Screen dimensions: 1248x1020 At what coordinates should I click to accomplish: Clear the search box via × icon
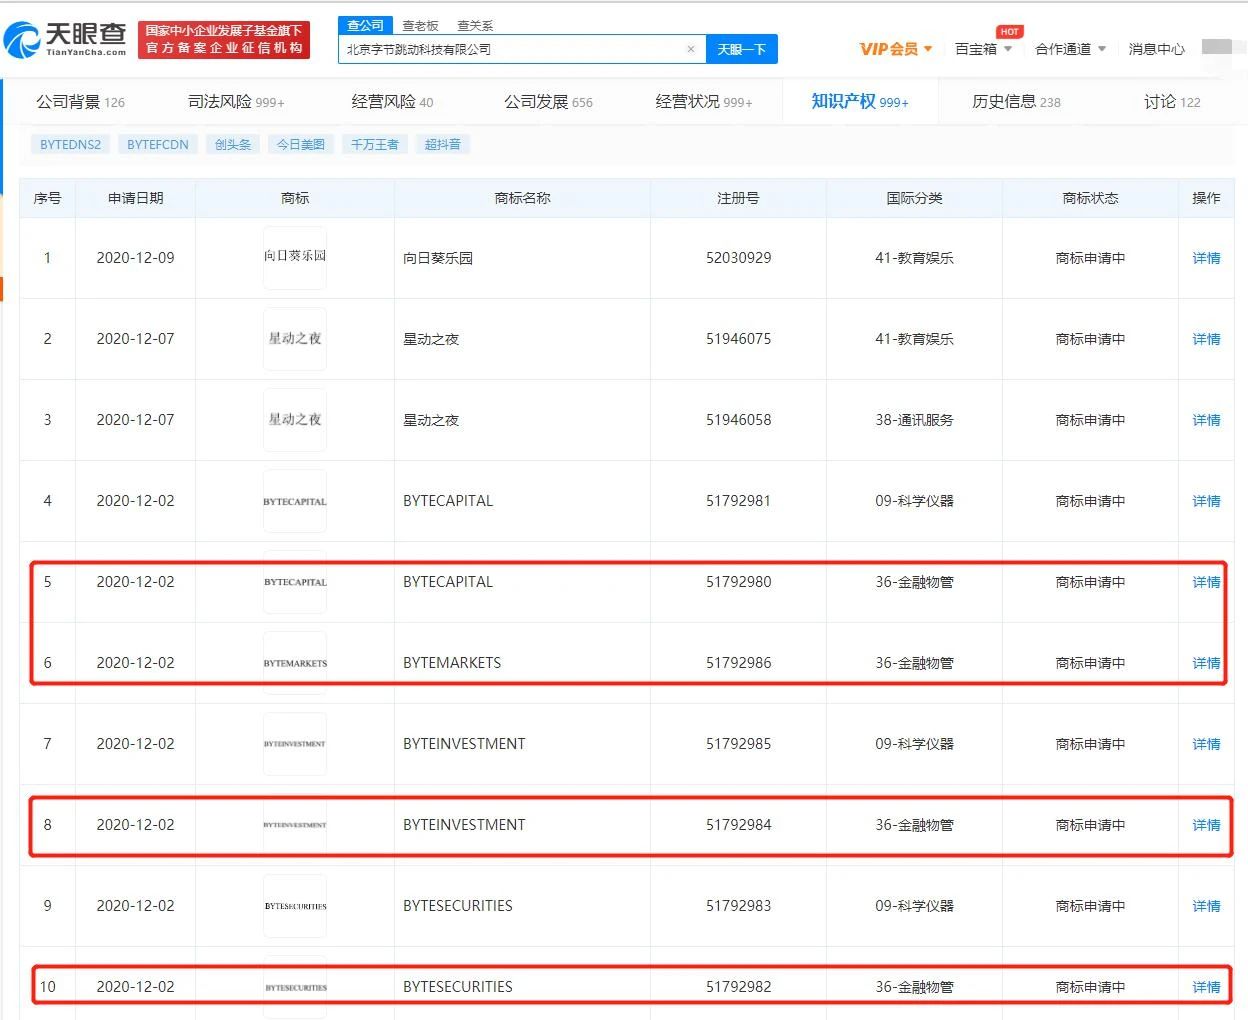691,49
